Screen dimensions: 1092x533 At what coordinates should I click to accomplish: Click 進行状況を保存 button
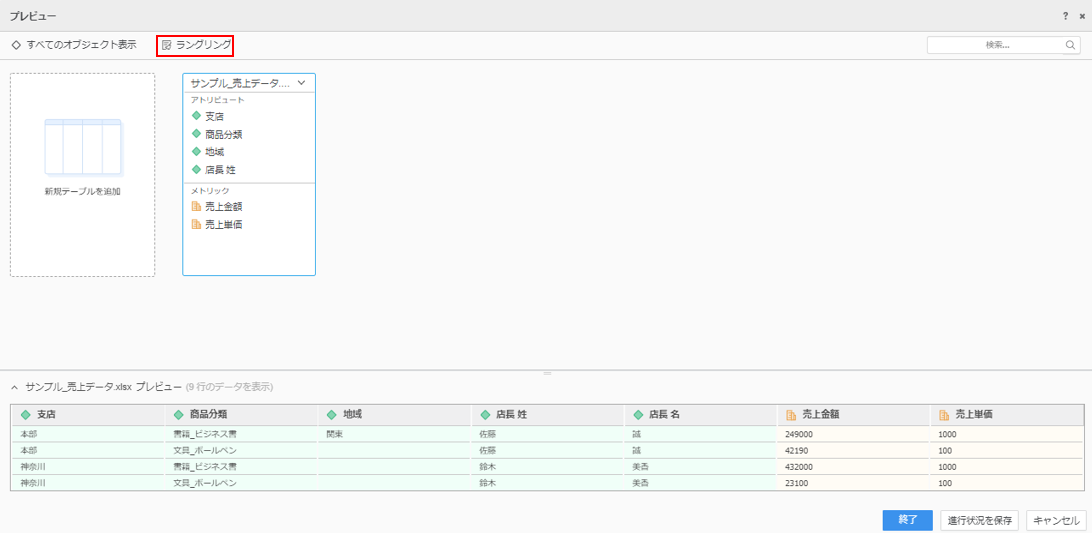pyautogui.click(x=980, y=520)
